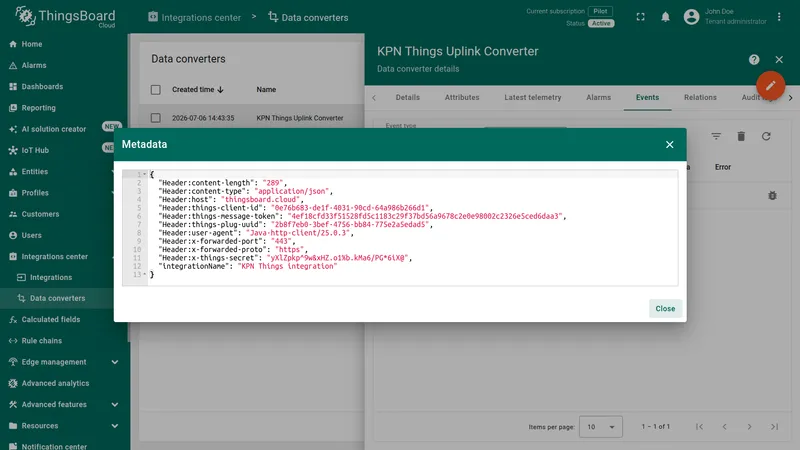800x450 pixels.
Task: Click the Advanced analytics sidebar icon
Action: pos(13,384)
